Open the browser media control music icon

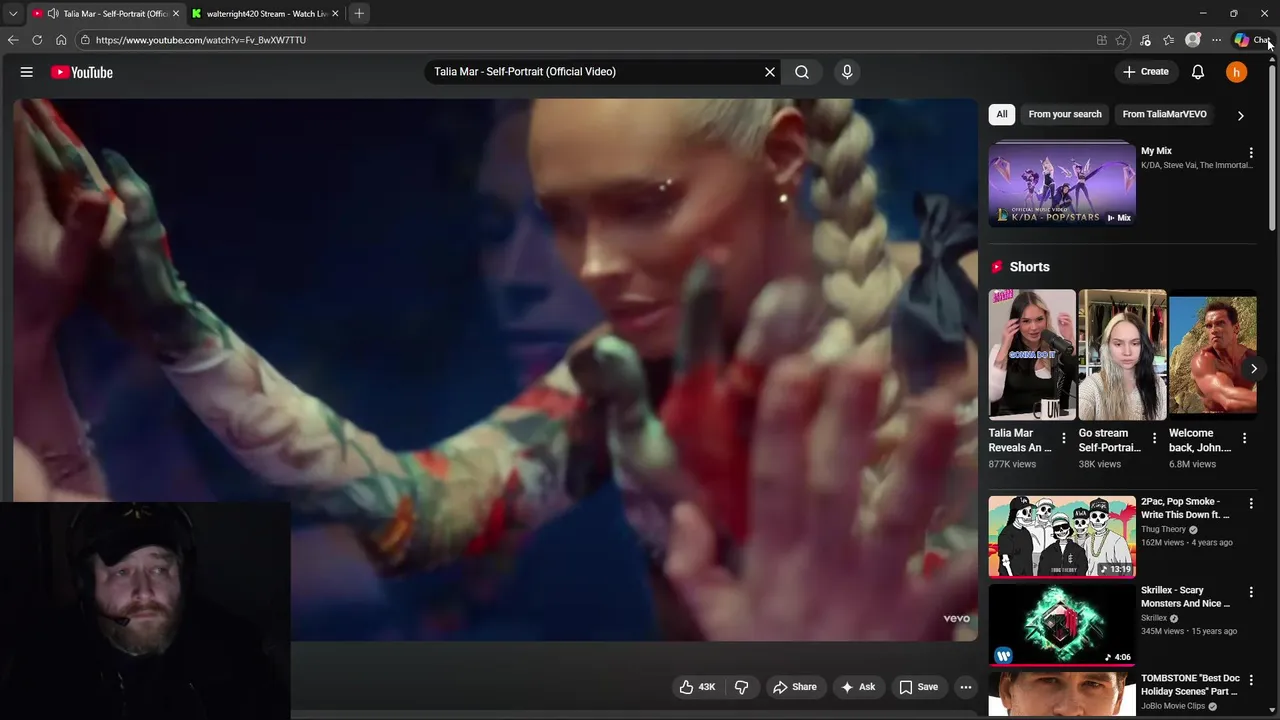tap(1145, 40)
